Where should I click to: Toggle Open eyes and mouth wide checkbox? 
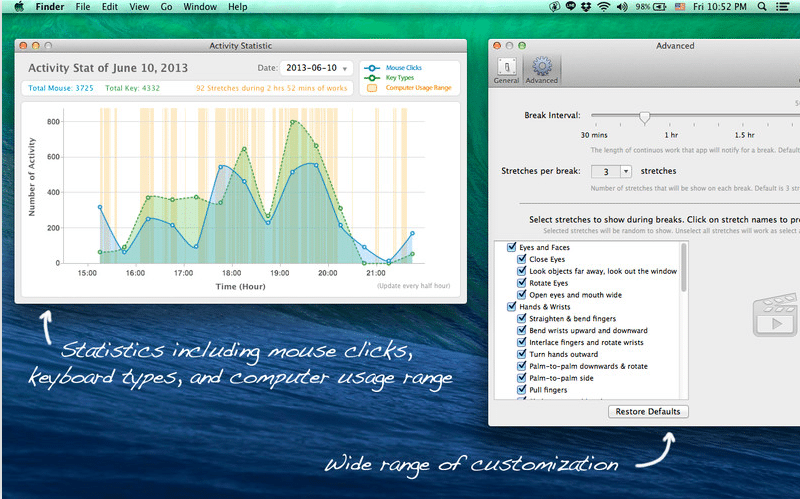point(521,294)
